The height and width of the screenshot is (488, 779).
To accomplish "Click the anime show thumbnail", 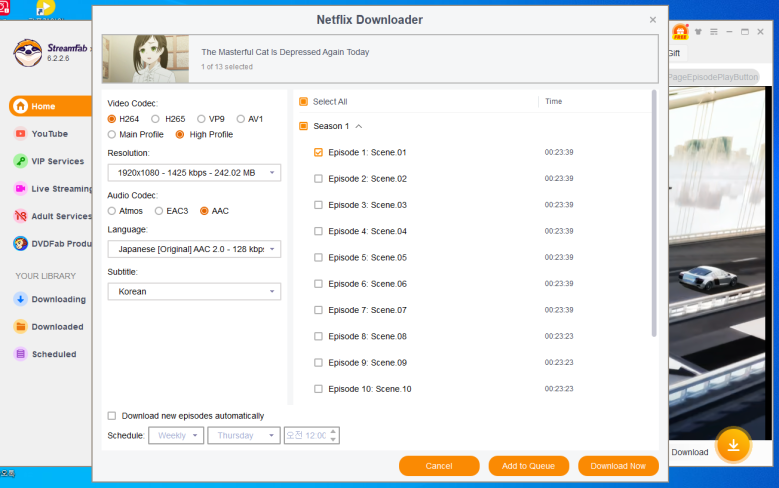I will 146,59.
